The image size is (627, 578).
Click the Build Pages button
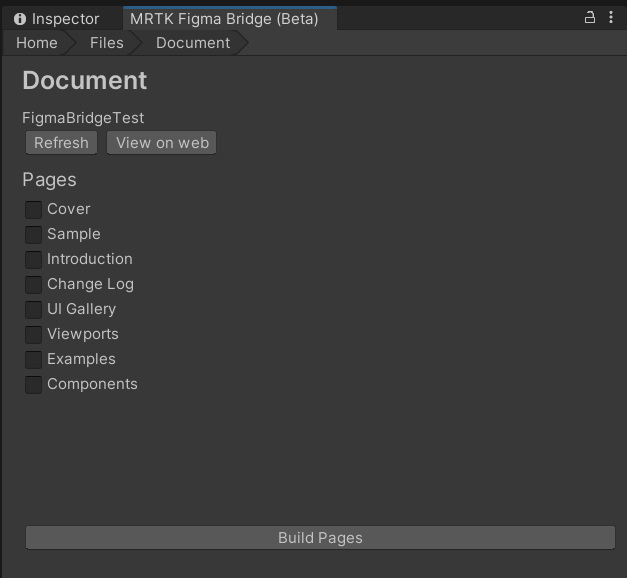point(320,538)
